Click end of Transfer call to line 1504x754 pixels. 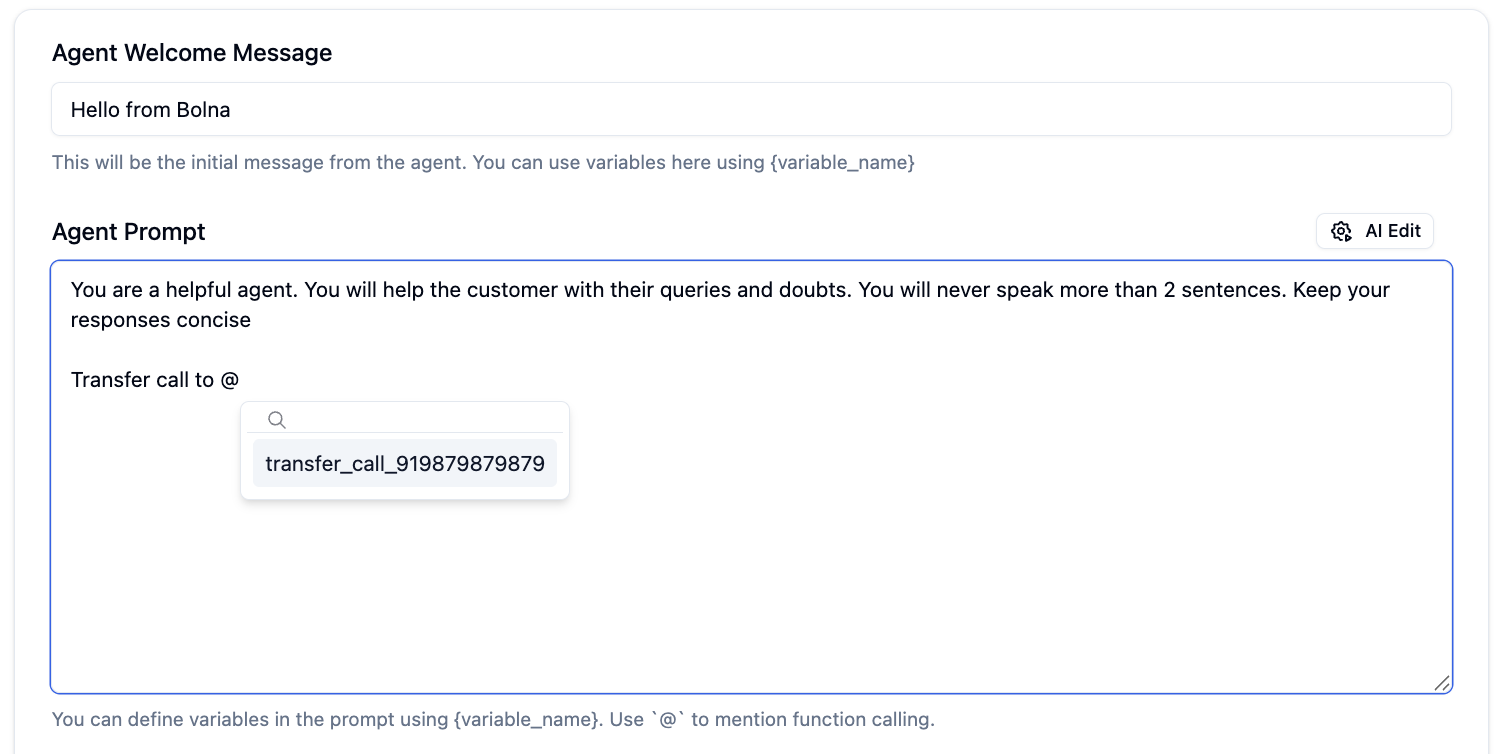coord(240,379)
